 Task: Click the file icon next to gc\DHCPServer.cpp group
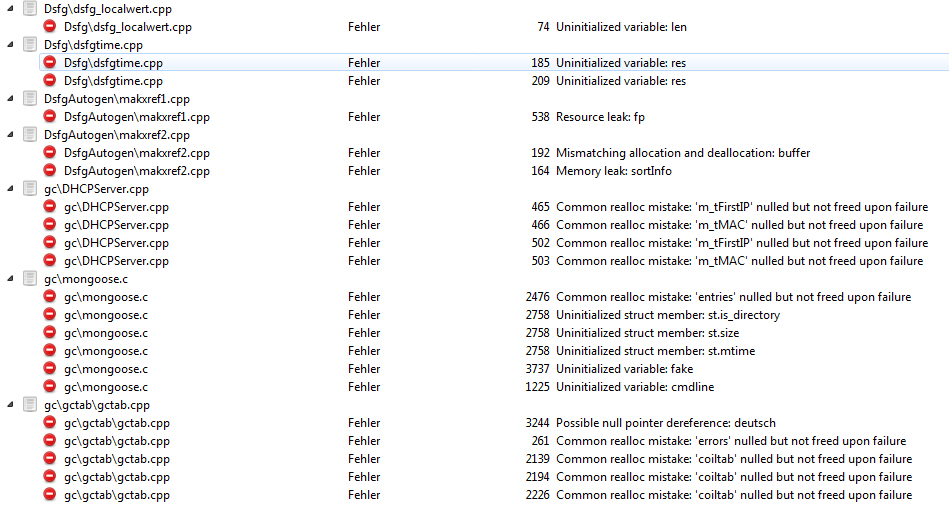coord(30,189)
